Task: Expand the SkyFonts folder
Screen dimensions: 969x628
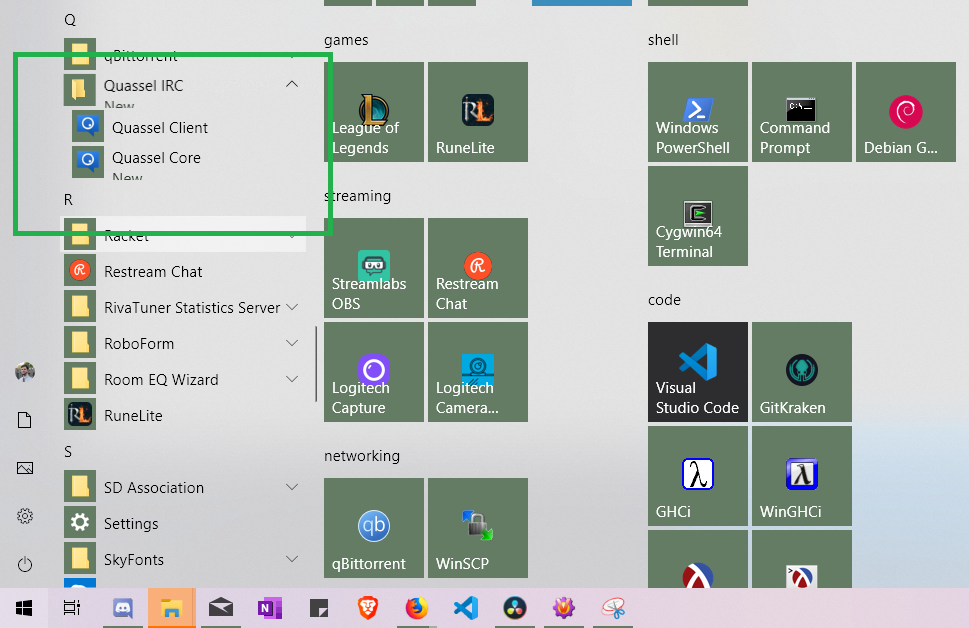Action: click(185, 559)
